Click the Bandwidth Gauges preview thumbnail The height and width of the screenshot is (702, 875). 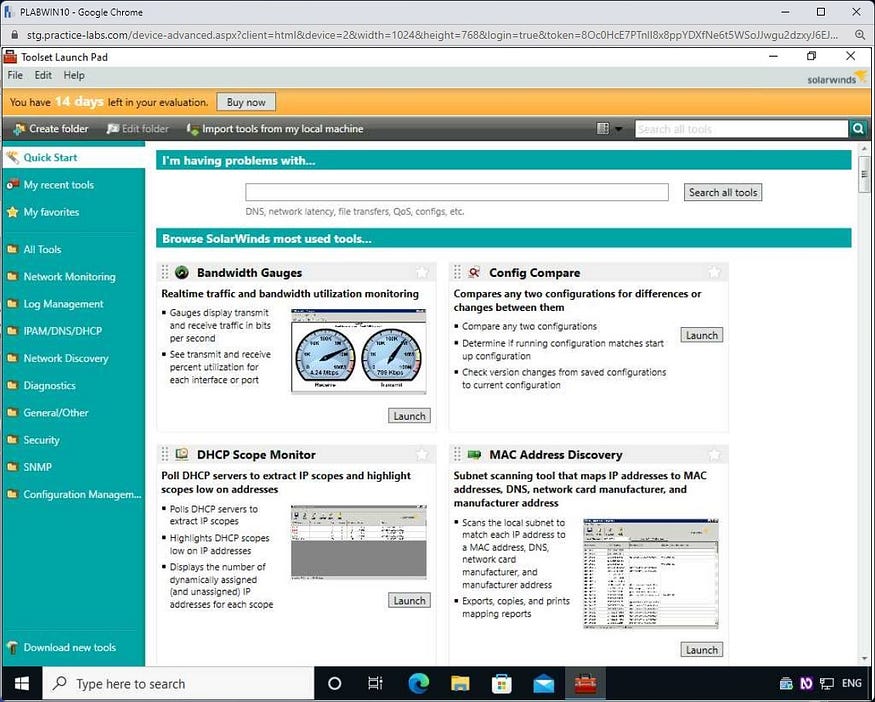point(358,351)
